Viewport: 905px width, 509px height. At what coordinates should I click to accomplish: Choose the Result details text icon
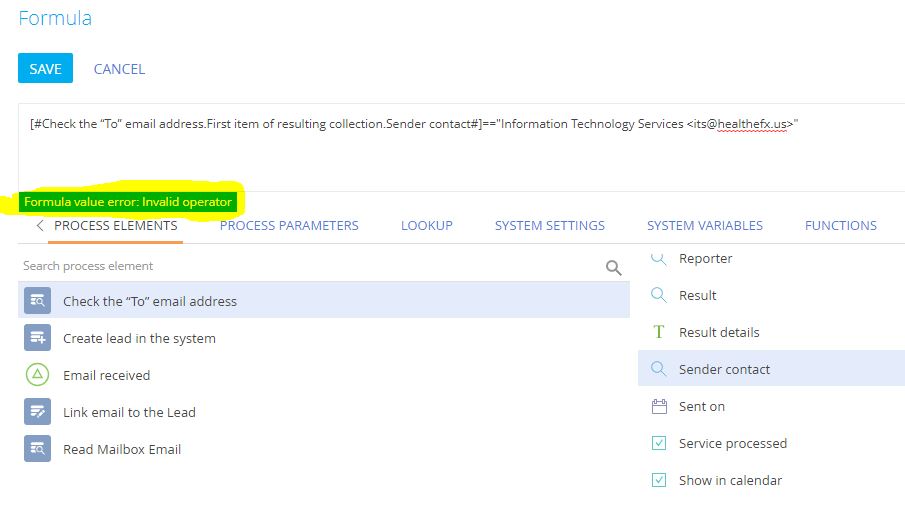[x=659, y=332]
